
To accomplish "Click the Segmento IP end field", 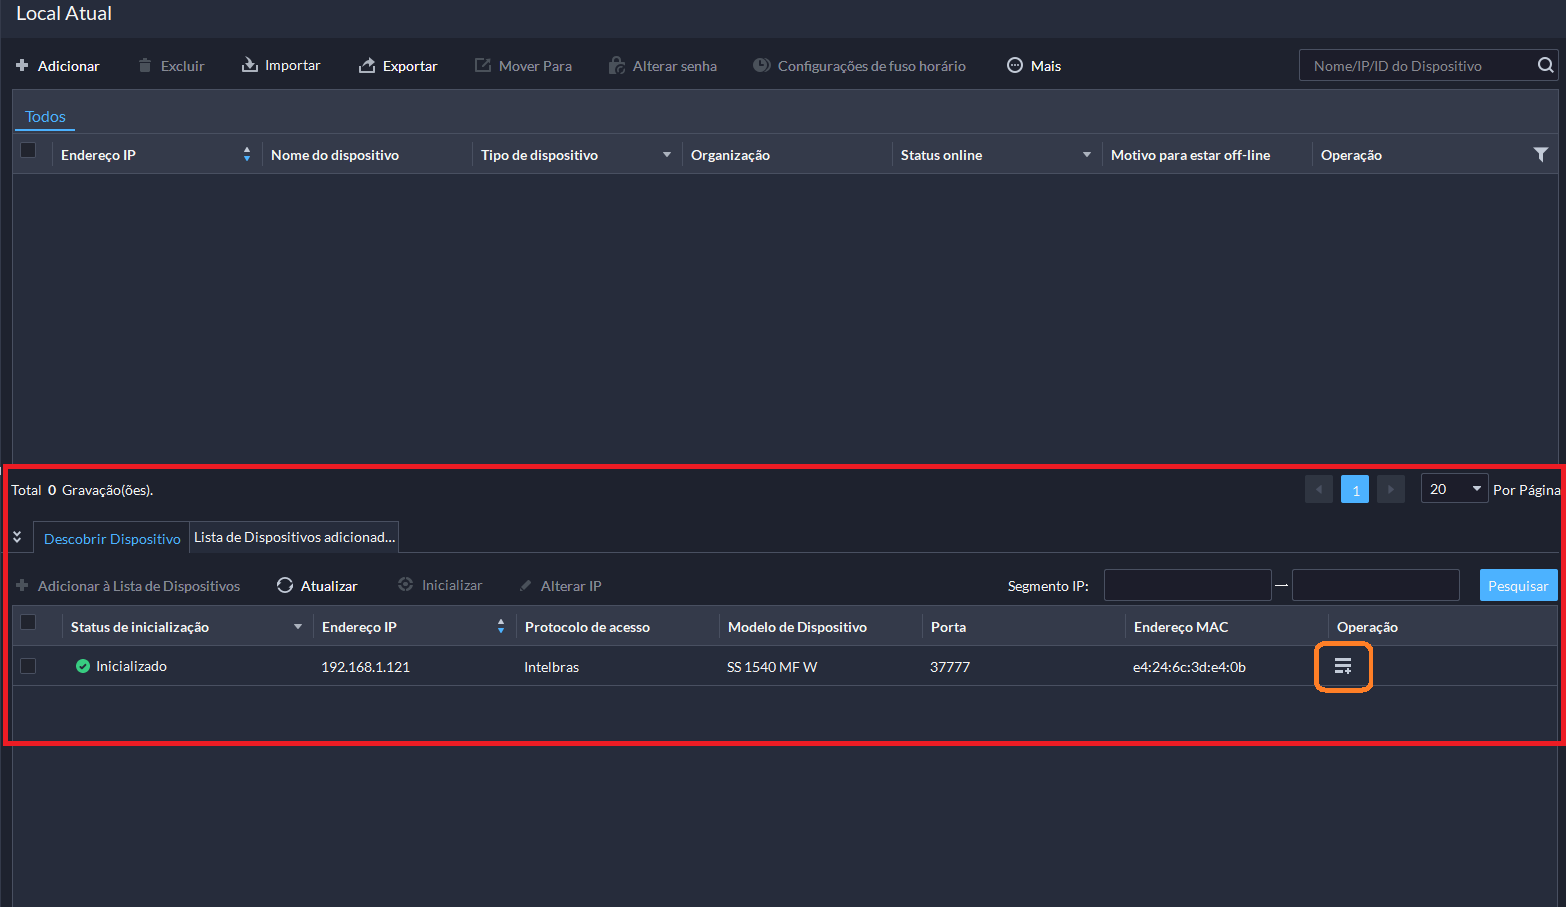I will 1375,585.
